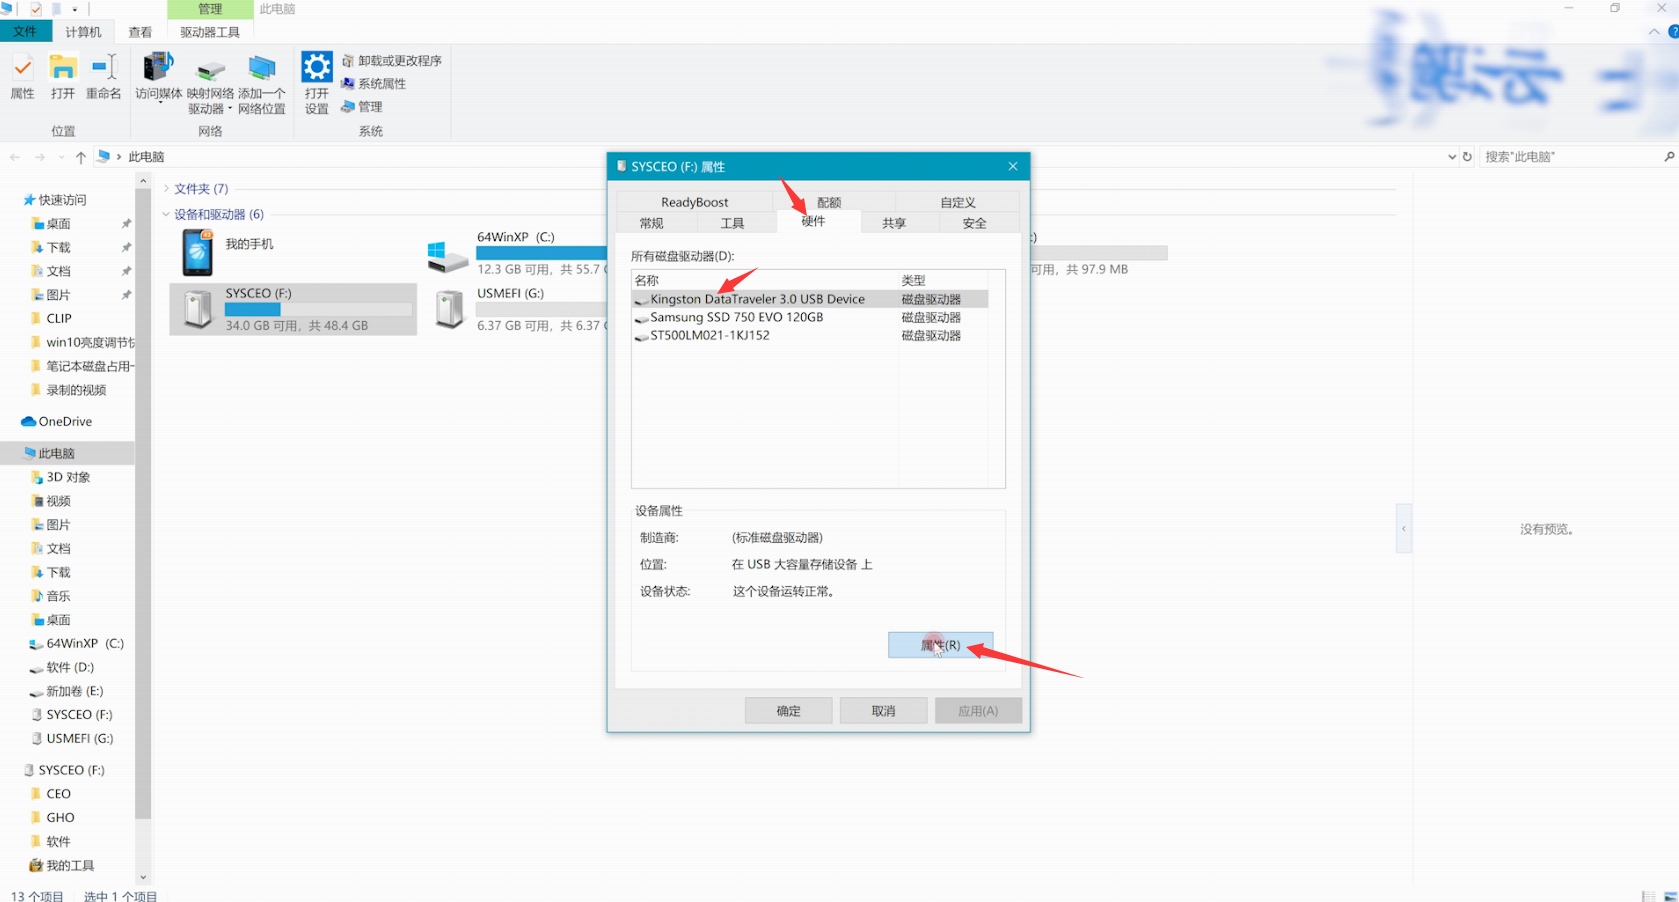Collapse Devices and drives (设备和驱动器) group
The height and width of the screenshot is (902, 1679).
point(166,214)
